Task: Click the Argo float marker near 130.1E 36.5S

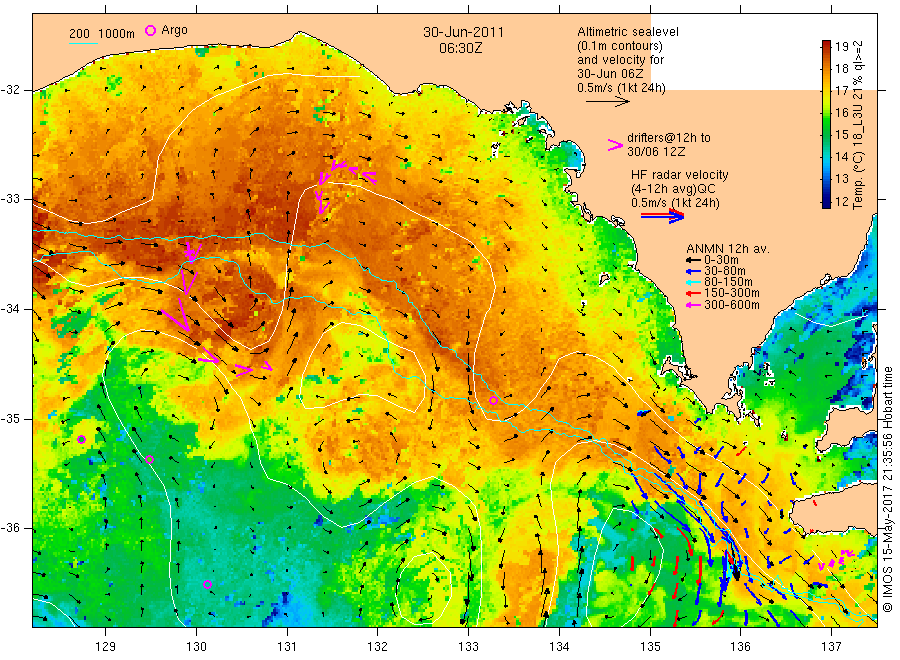Action: pyautogui.click(x=207, y=584)
